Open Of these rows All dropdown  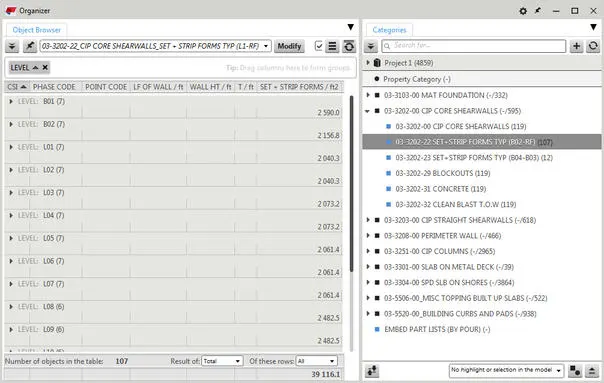coord(316,361)
